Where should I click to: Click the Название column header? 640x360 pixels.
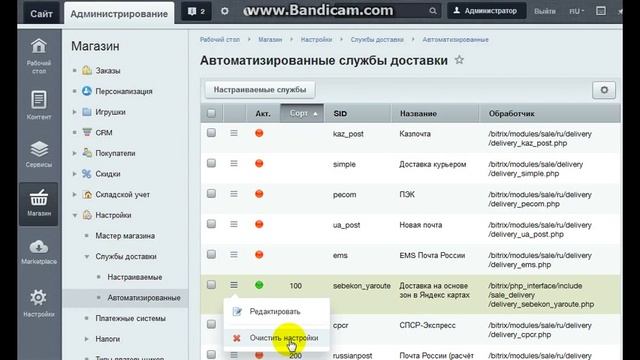pyautogui.click(x=435, y=113)
